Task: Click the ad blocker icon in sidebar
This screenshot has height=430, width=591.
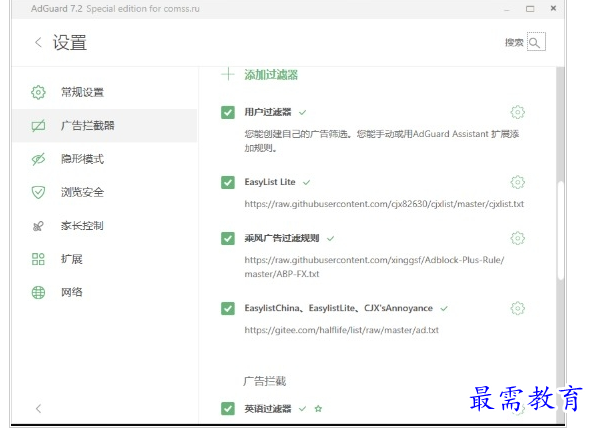Action: click(x=38, y=125)
